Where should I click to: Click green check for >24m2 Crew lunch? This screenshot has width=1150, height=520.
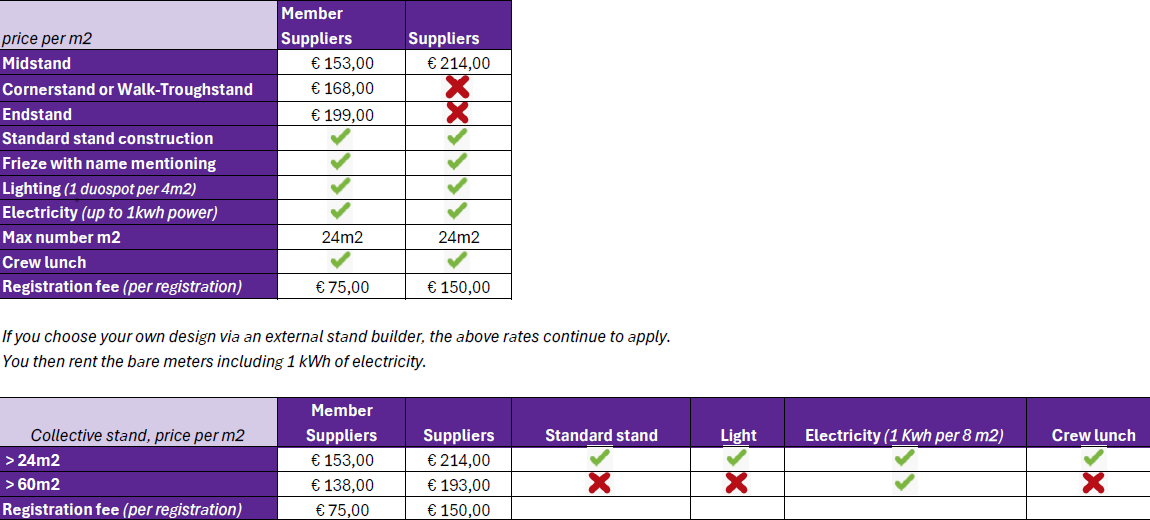click(x=1094, y=458)
